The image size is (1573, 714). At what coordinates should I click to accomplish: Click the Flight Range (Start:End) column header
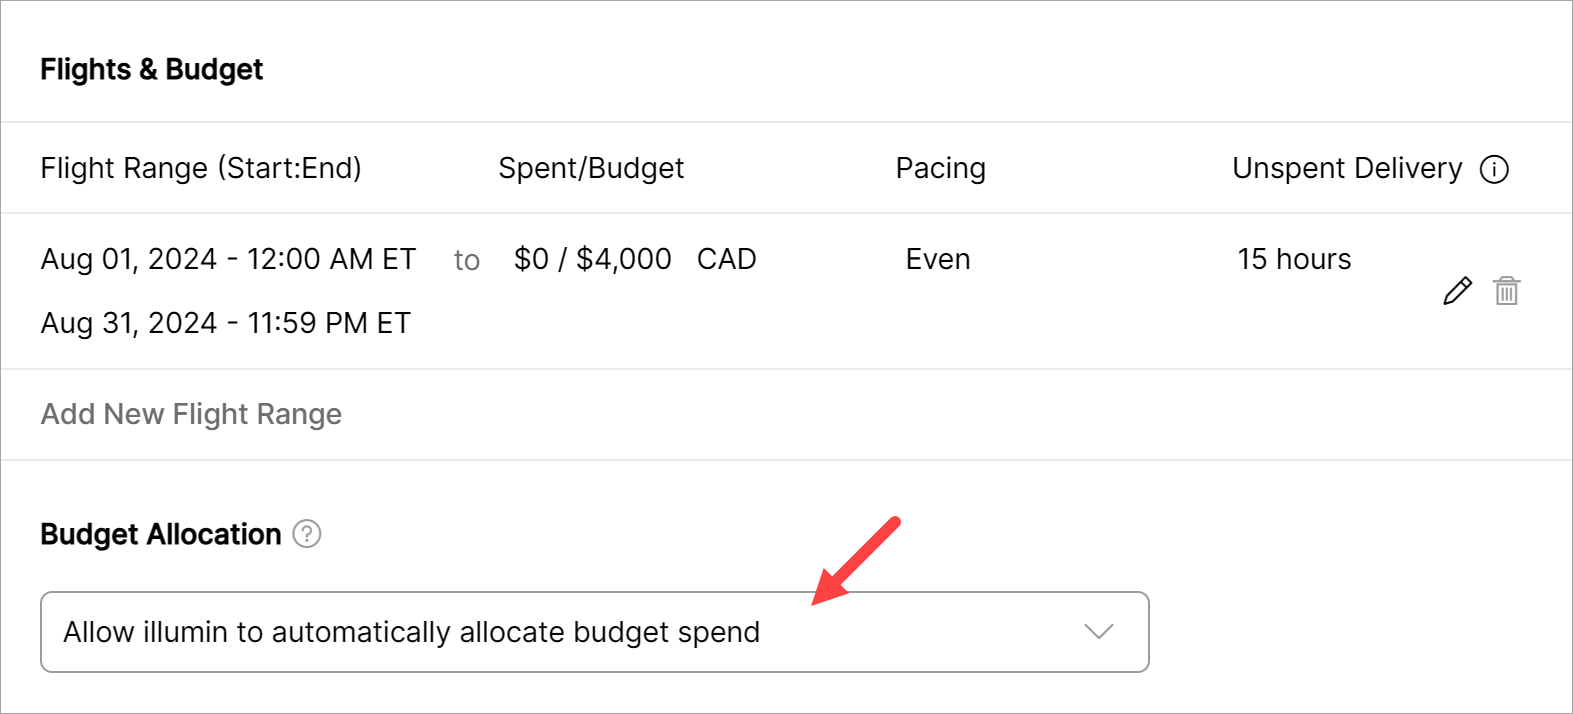pos(201,168)
